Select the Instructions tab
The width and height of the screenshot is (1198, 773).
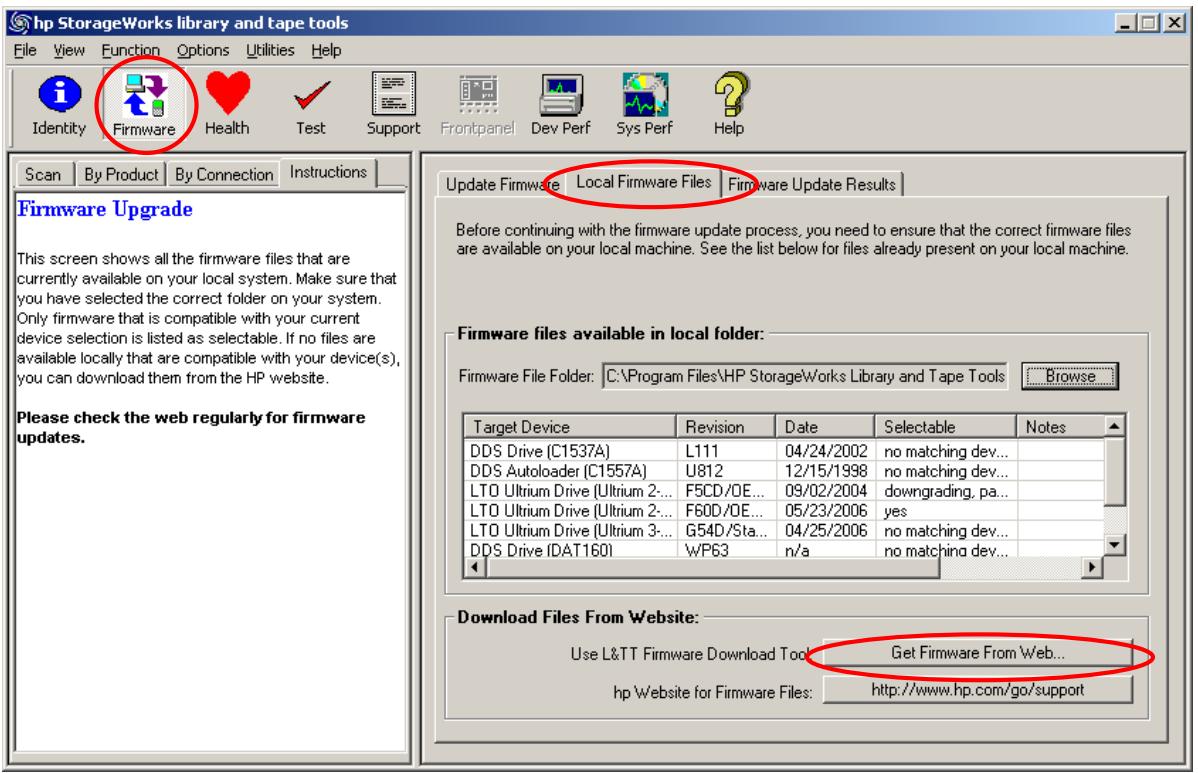pos(329,172)
